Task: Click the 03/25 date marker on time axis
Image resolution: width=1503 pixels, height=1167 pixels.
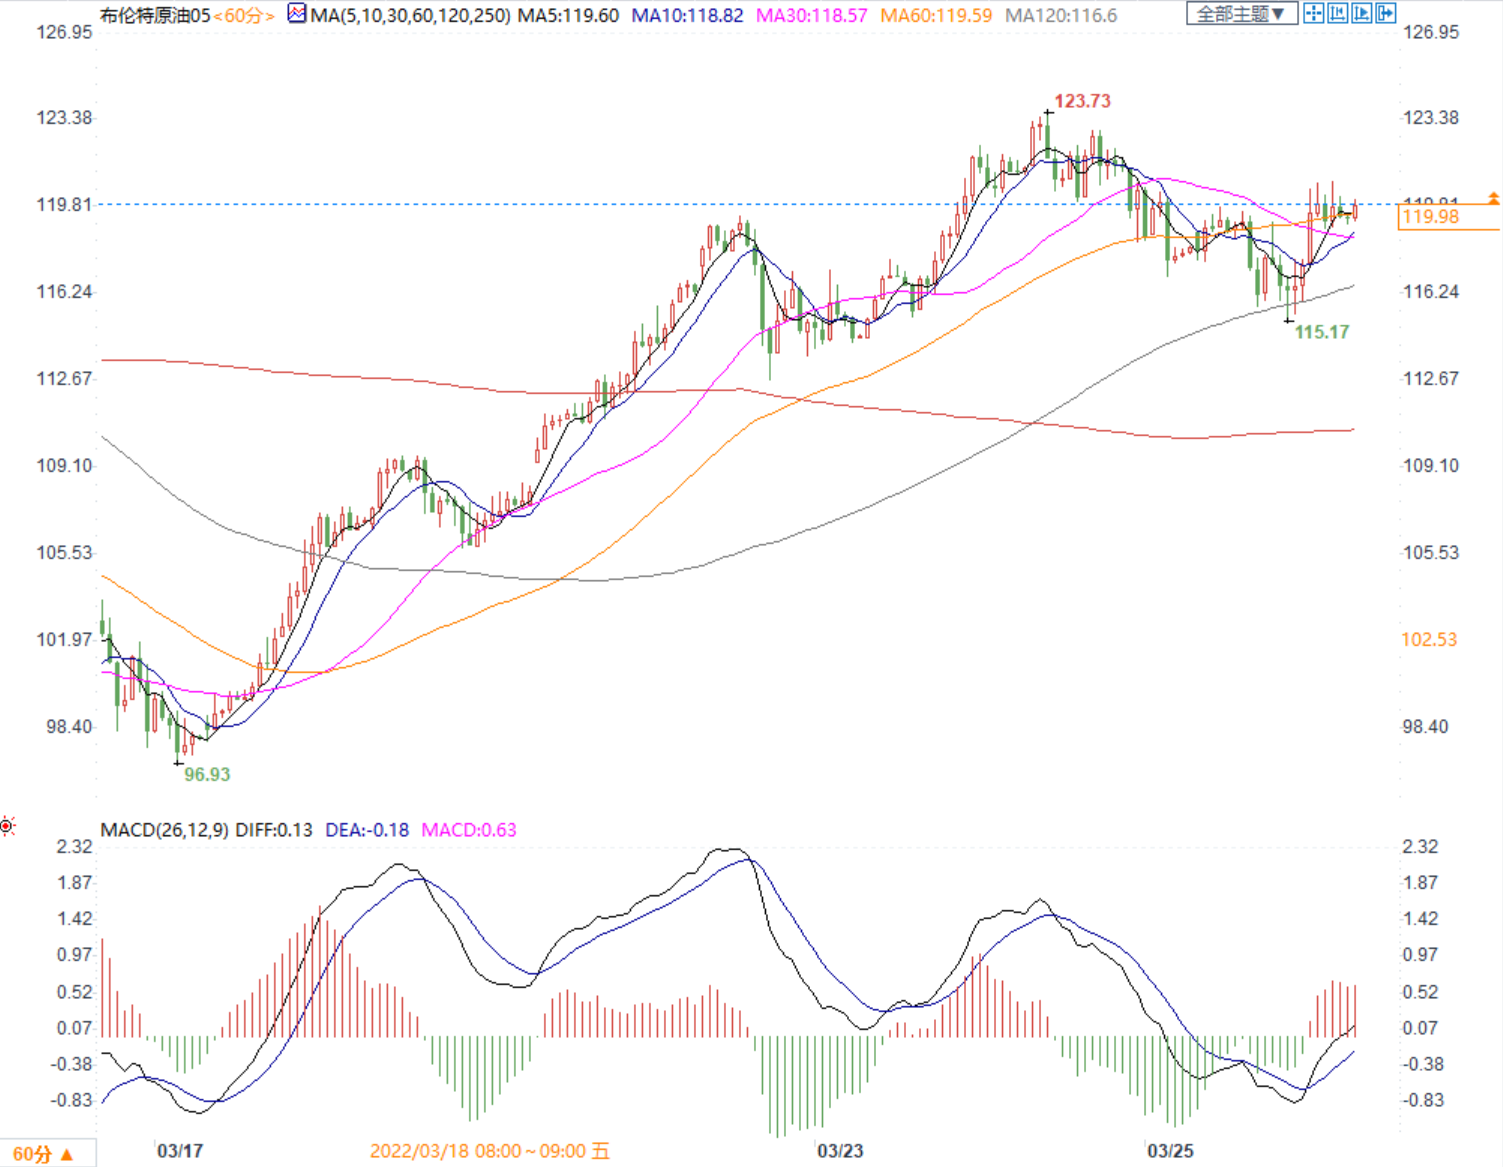Action: (1170, 1151)
